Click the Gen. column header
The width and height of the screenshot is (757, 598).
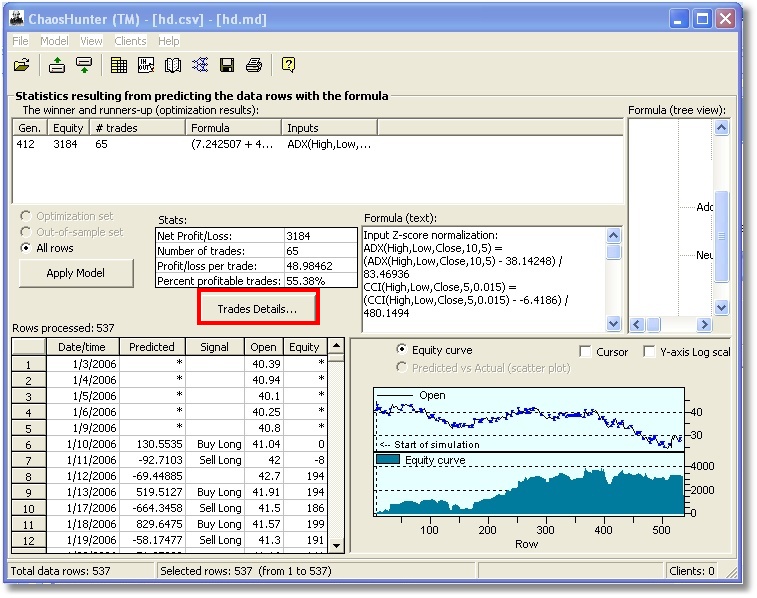[x=29, y=128]
